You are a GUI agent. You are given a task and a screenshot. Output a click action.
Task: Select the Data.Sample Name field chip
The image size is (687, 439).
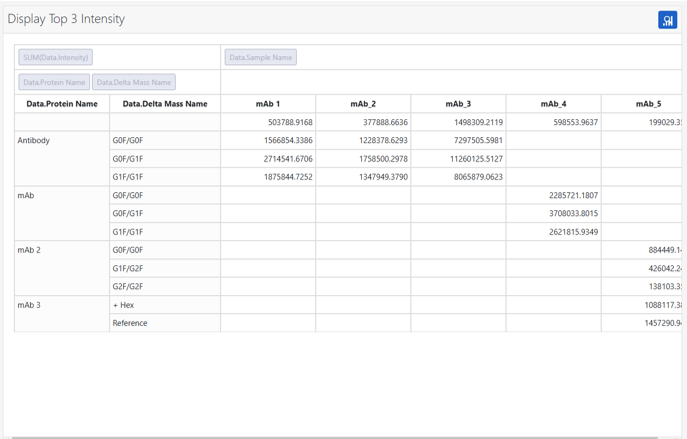point(261,57)
